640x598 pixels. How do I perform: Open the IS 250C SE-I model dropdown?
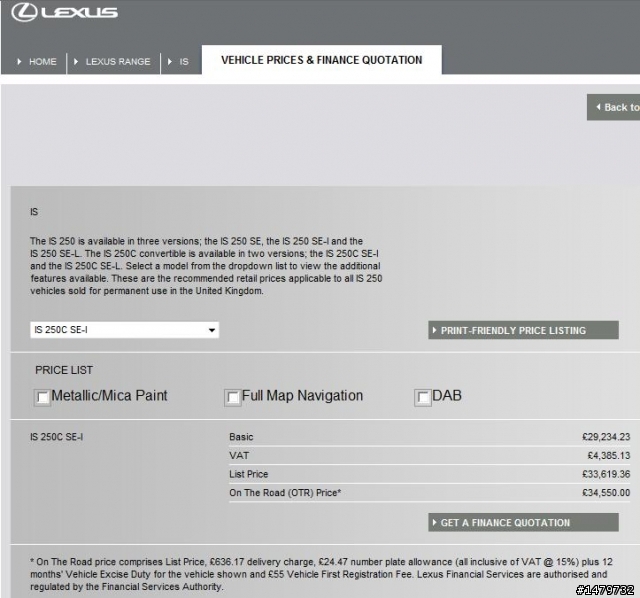[124, 330]
